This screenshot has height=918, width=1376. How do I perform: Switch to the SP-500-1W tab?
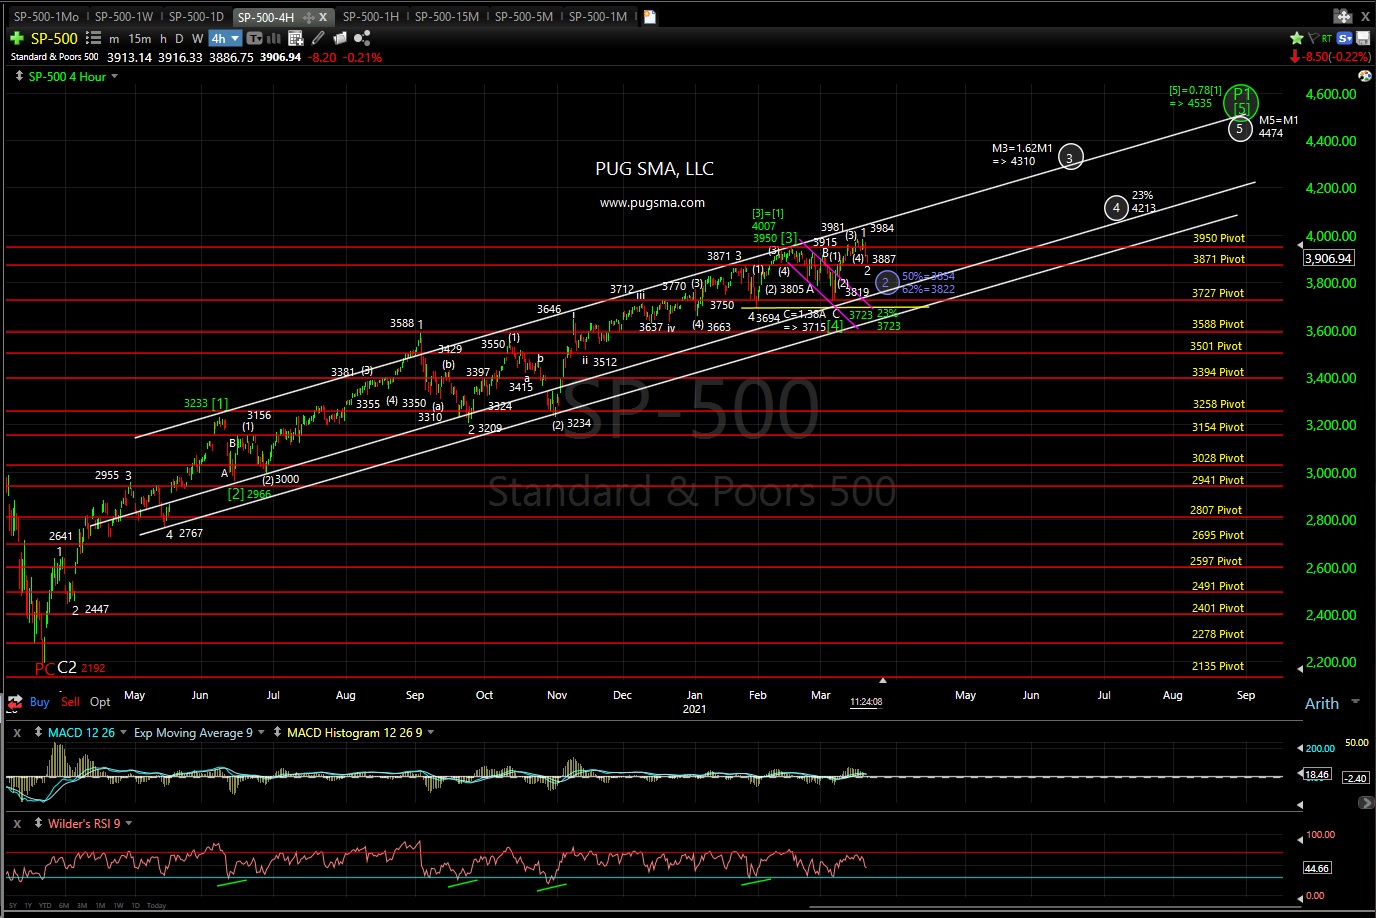pyautogui.click(x=124, y=17)
